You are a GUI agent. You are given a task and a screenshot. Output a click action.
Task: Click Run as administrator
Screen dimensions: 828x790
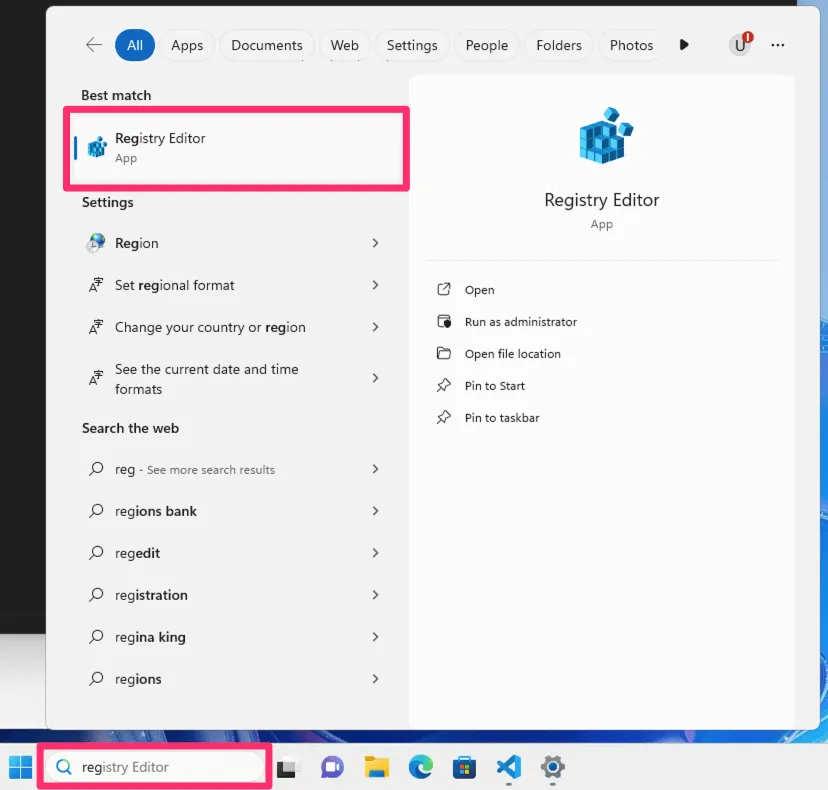(520, 322)
